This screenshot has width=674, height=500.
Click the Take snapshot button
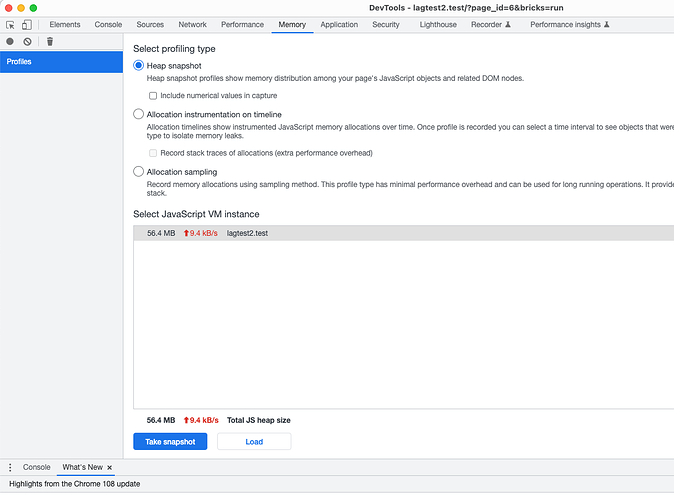(170, 441)
